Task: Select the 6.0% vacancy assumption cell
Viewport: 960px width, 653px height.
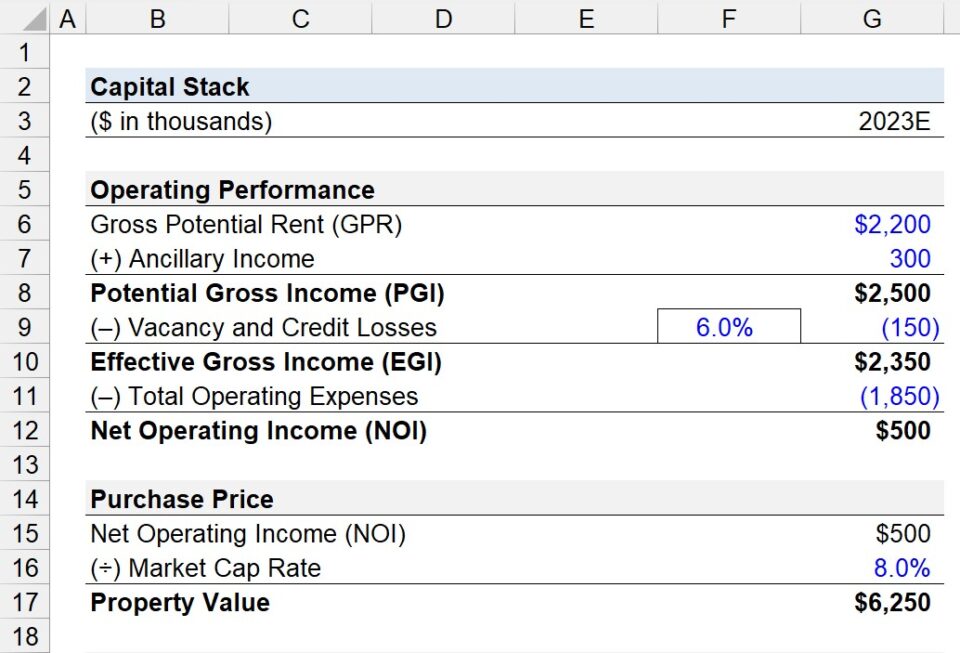Action: pos(728,327)
